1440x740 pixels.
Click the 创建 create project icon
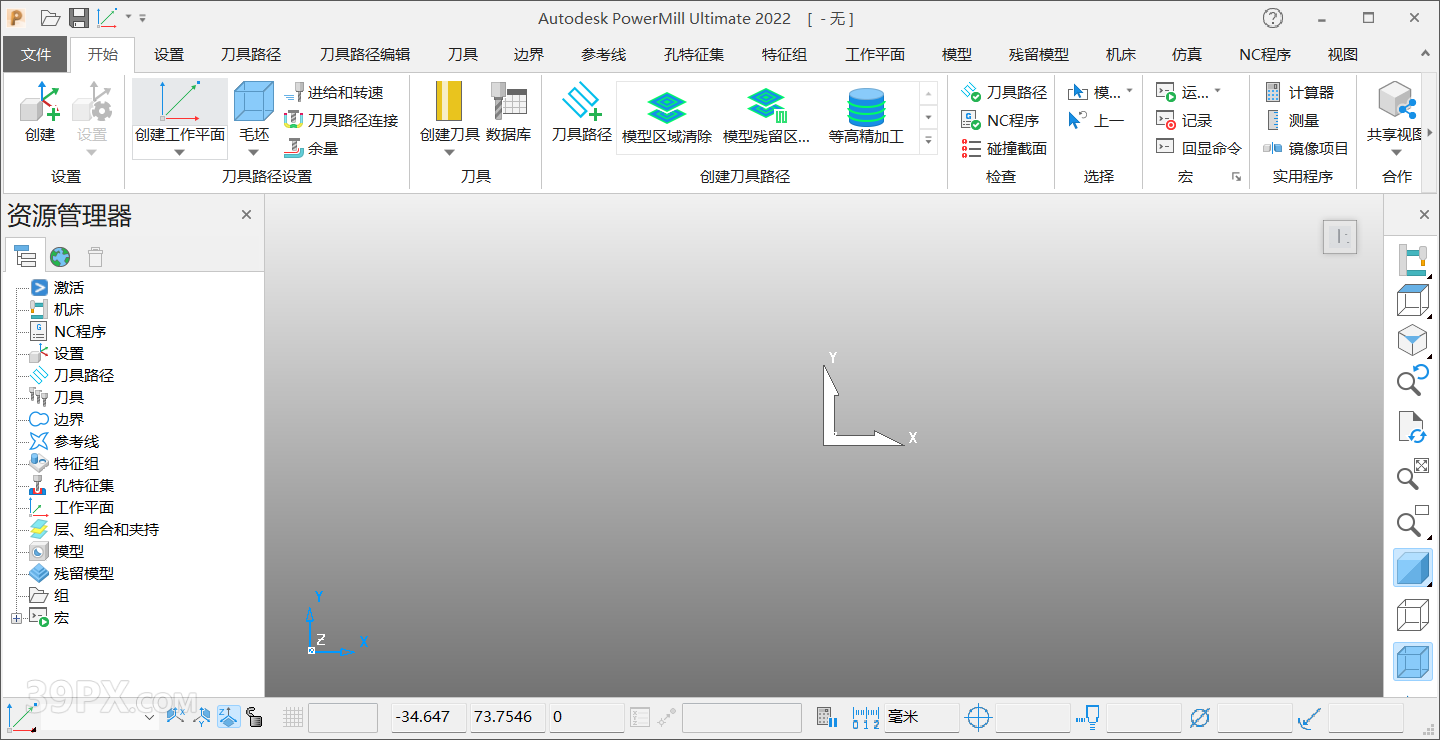tap(40, 102)
